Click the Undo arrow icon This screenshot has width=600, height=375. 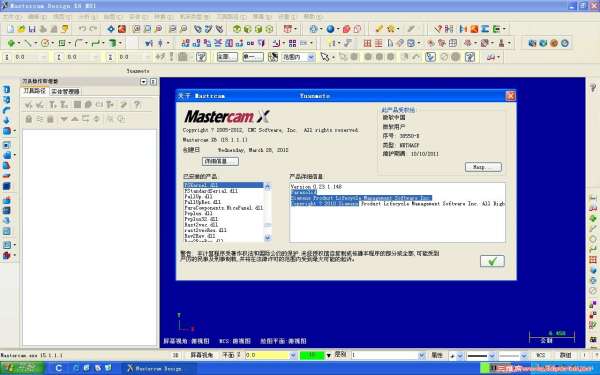coord(82,29)
